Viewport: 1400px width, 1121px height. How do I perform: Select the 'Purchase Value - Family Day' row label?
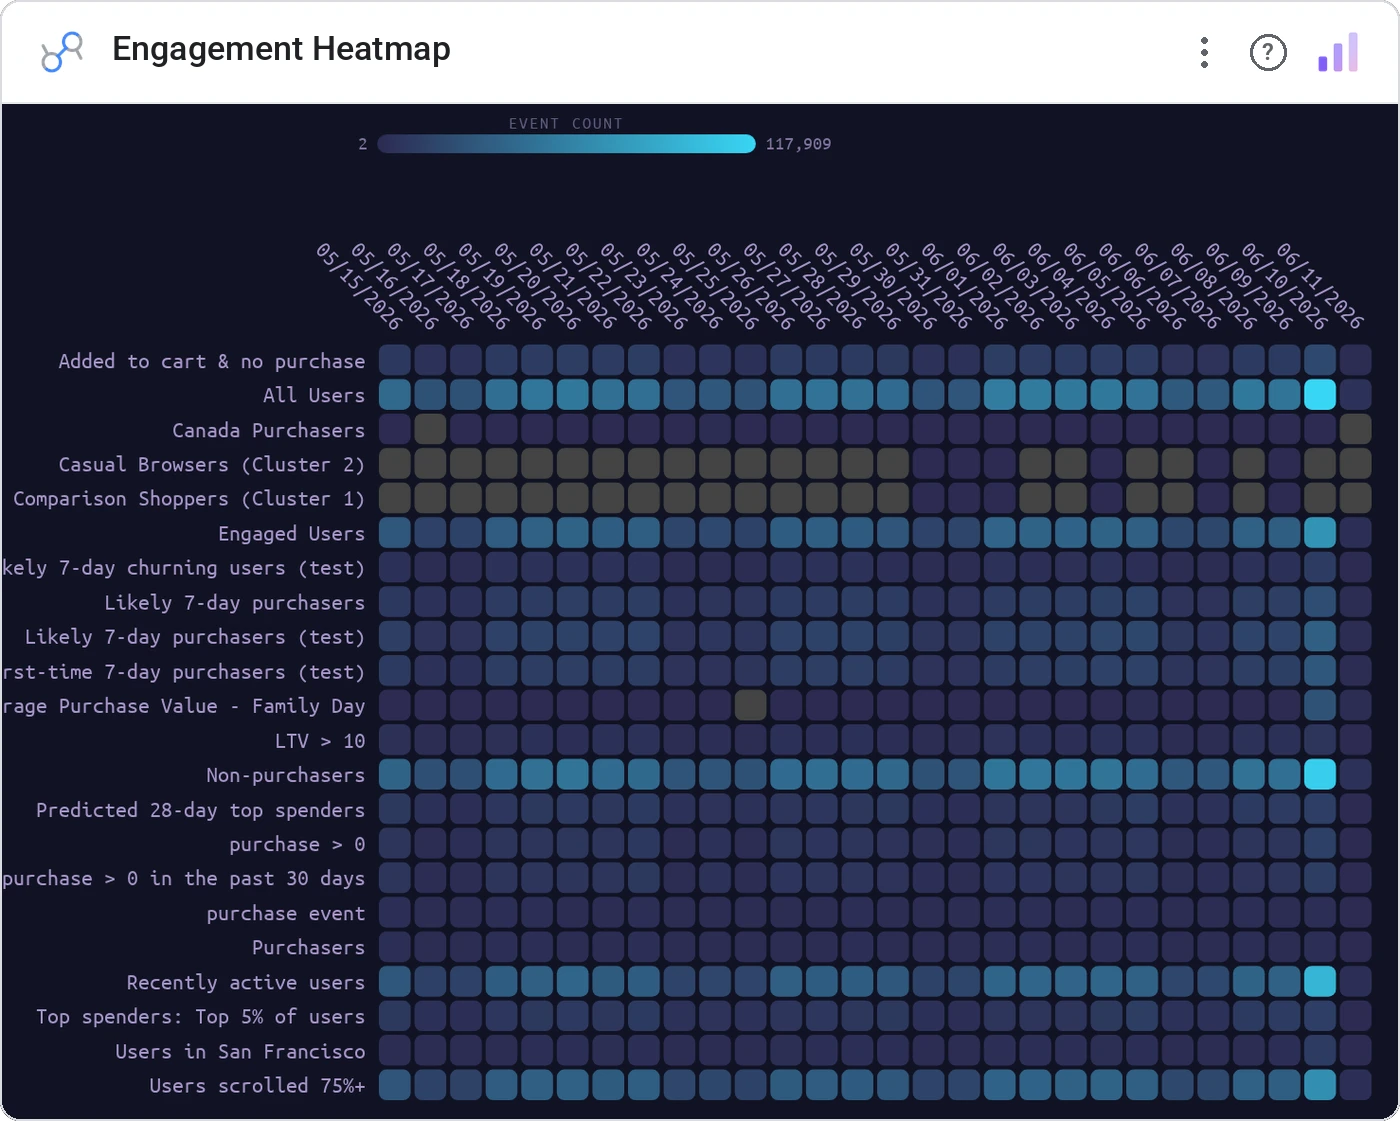tap(184, 705)
